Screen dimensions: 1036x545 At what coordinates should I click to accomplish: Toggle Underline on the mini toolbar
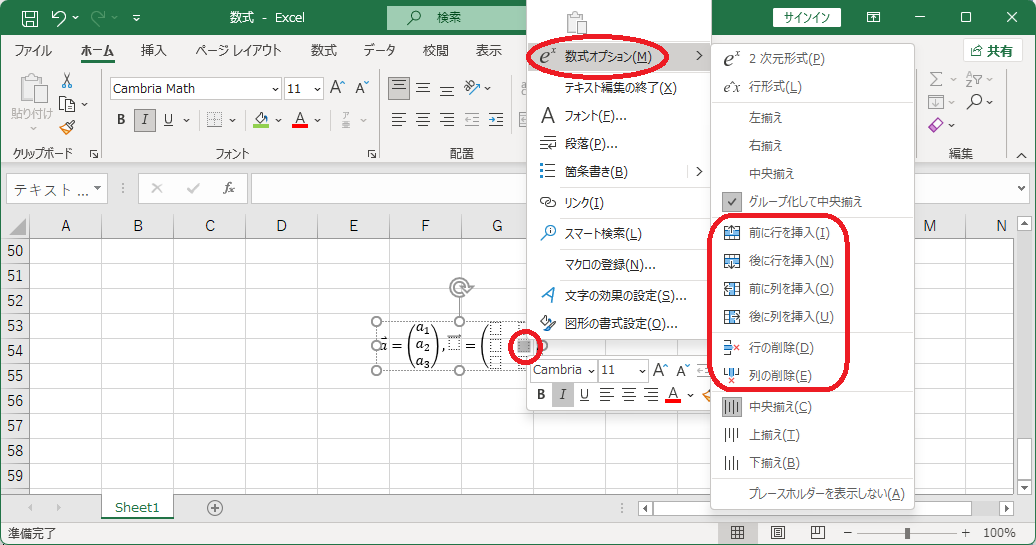[x=584, y=394]
